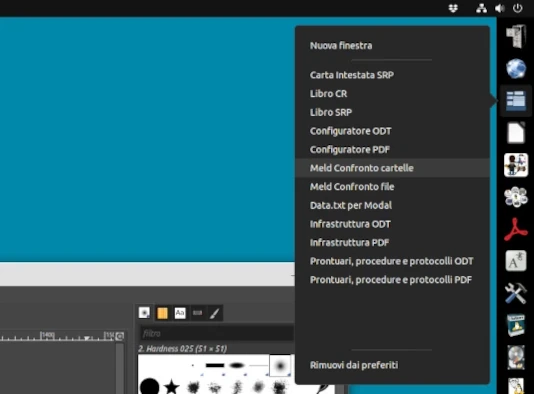534x394 pixels.
Task: Open the blank LibreOffice document icon
Action: (516, 133)
